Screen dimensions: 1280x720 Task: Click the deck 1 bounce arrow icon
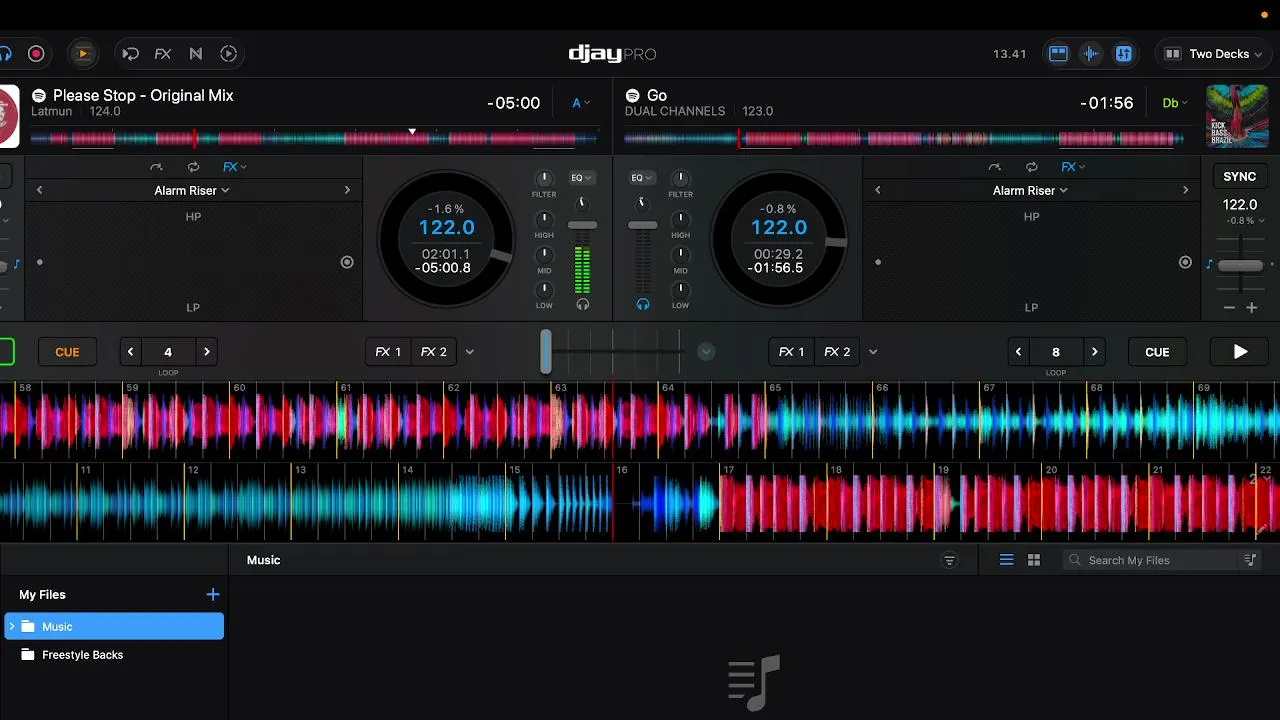pyautogui.click(x=156, y=167)
